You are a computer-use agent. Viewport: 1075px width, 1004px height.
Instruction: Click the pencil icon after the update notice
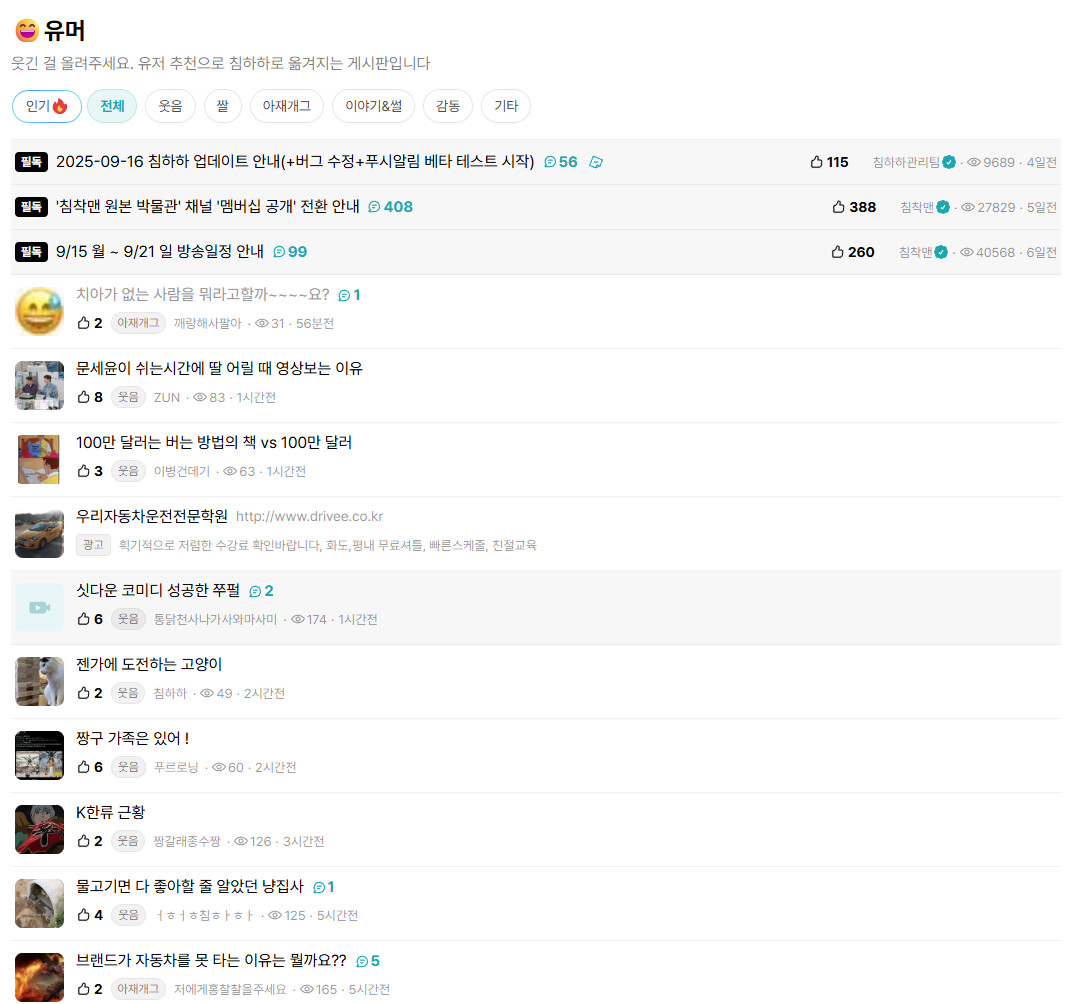596,162
